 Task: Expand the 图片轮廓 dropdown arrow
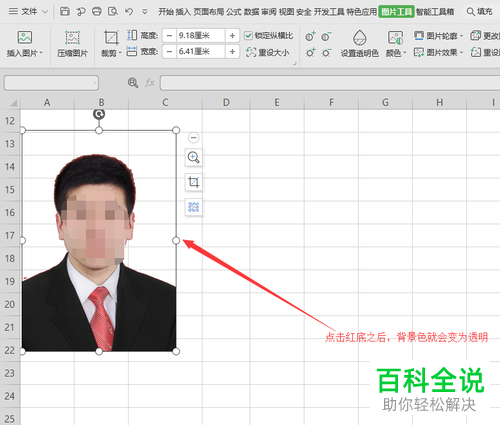(462, 36)
